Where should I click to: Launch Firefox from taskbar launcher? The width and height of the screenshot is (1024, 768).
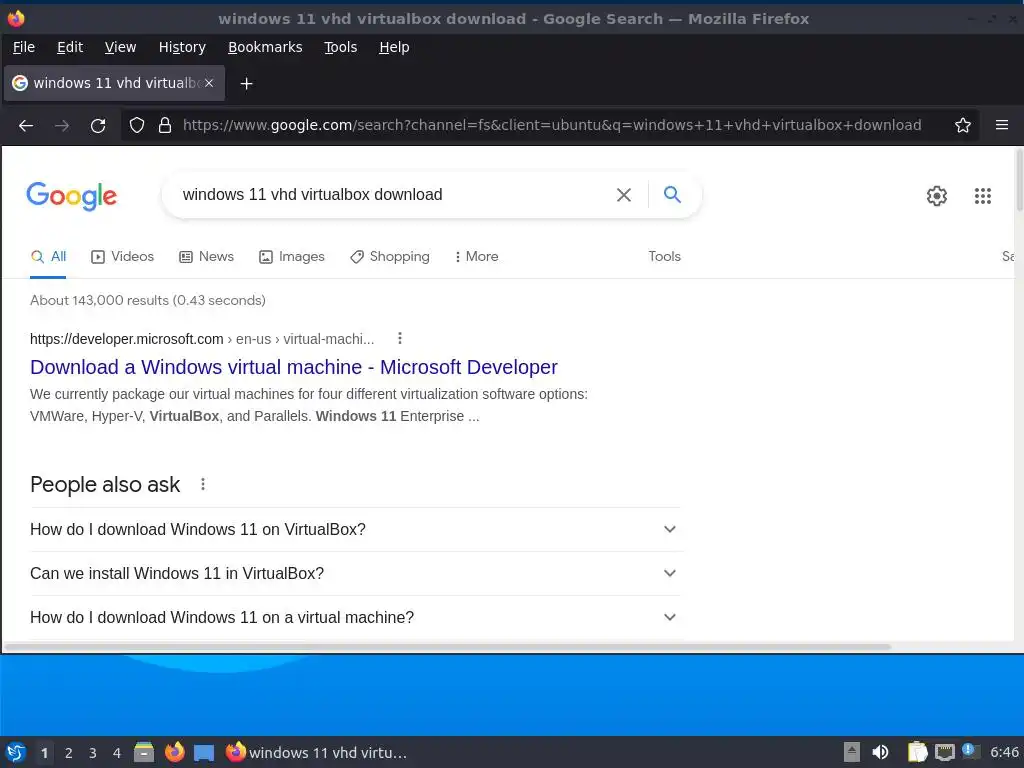pos(174,752)
